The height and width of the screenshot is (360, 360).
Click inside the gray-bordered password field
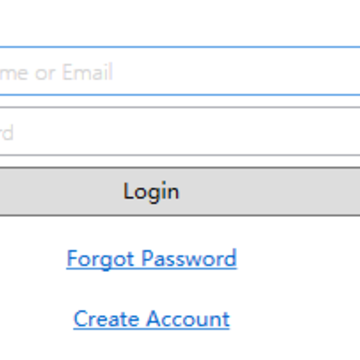(180, 131)
